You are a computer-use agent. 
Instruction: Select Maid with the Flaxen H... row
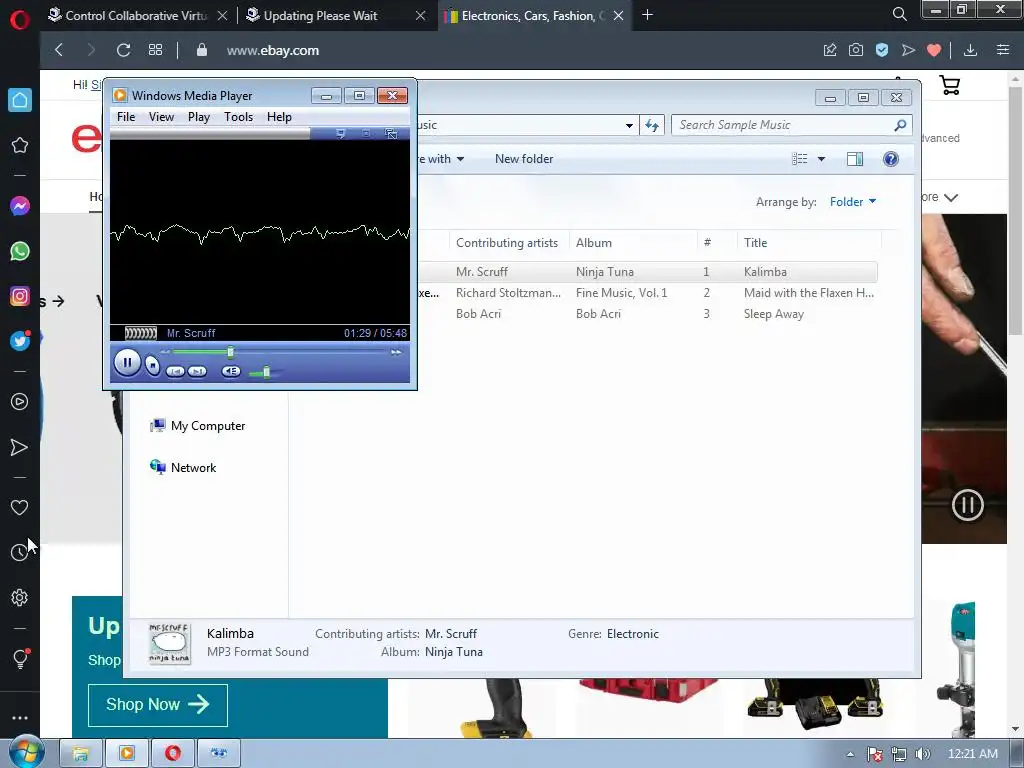[648, 293]
